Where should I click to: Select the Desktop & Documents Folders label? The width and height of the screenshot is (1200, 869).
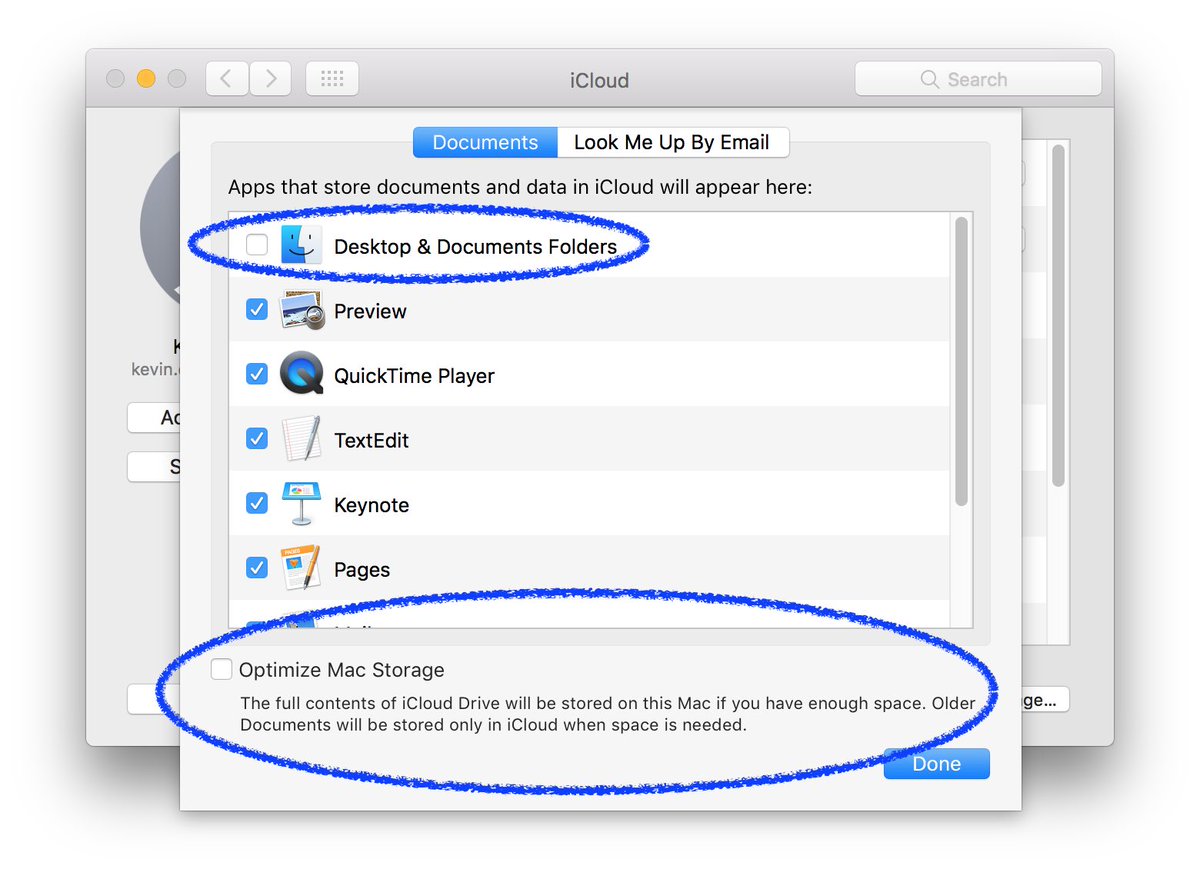[x=475, y=246]
